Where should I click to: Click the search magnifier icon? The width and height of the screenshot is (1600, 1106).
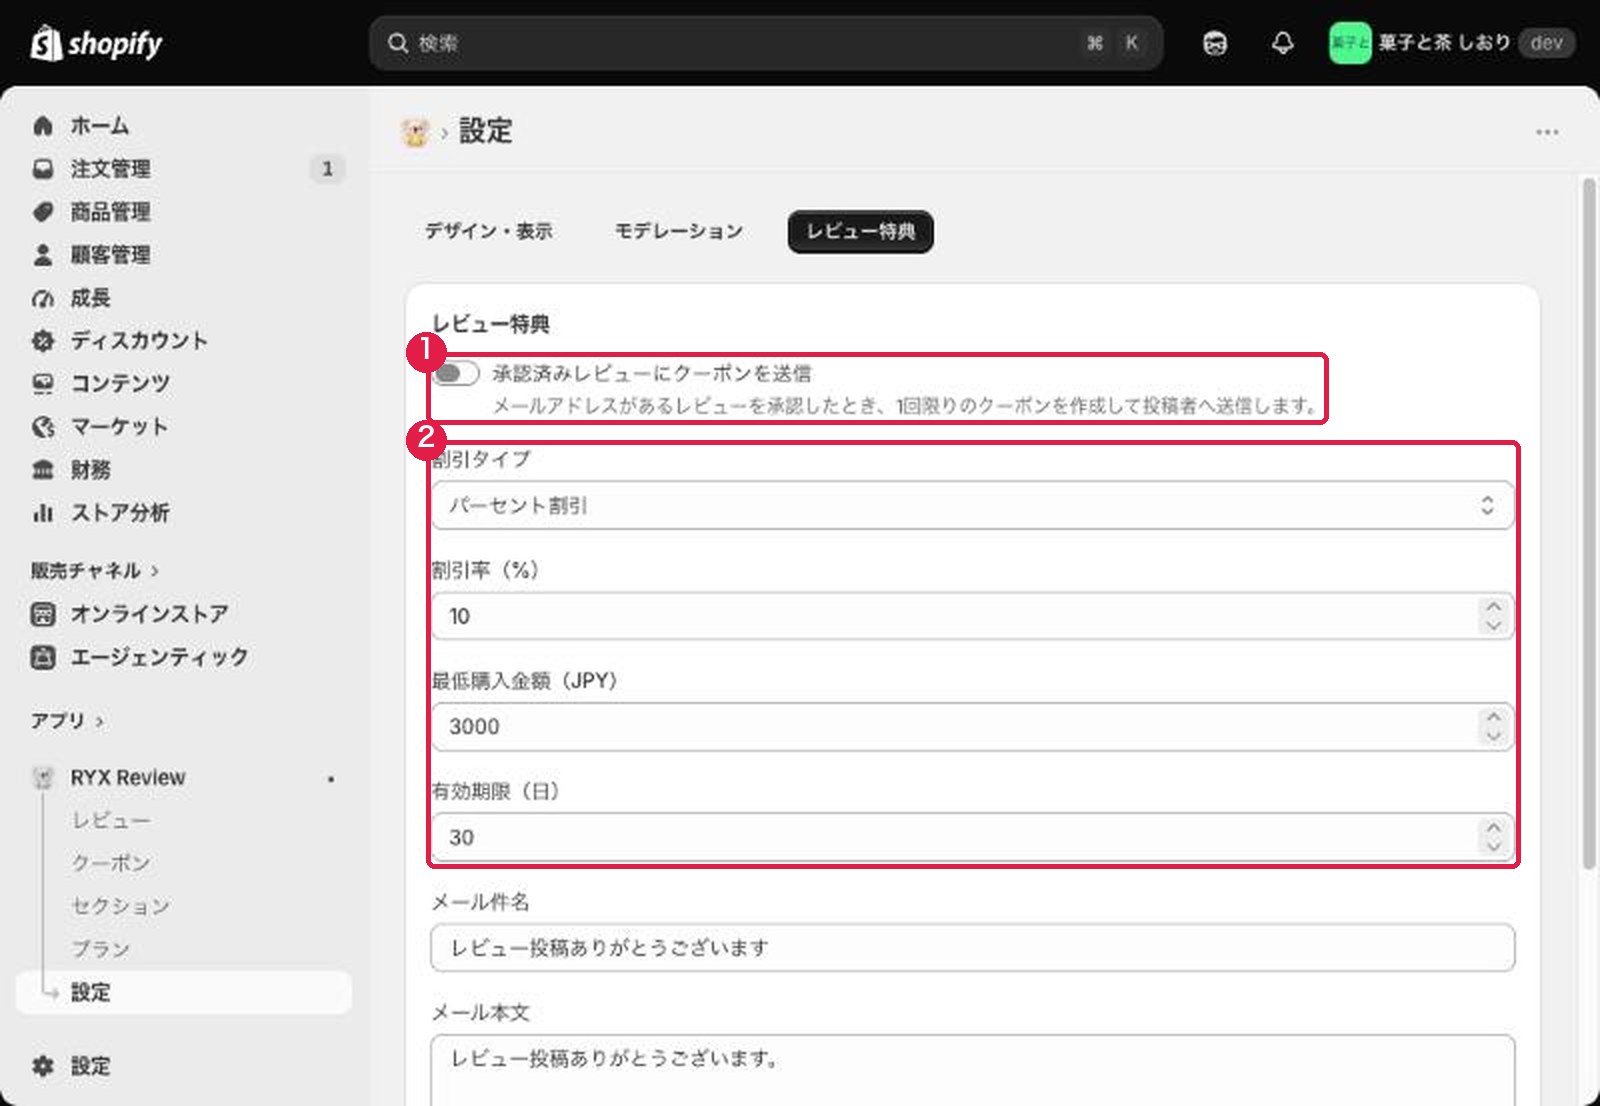398,43
